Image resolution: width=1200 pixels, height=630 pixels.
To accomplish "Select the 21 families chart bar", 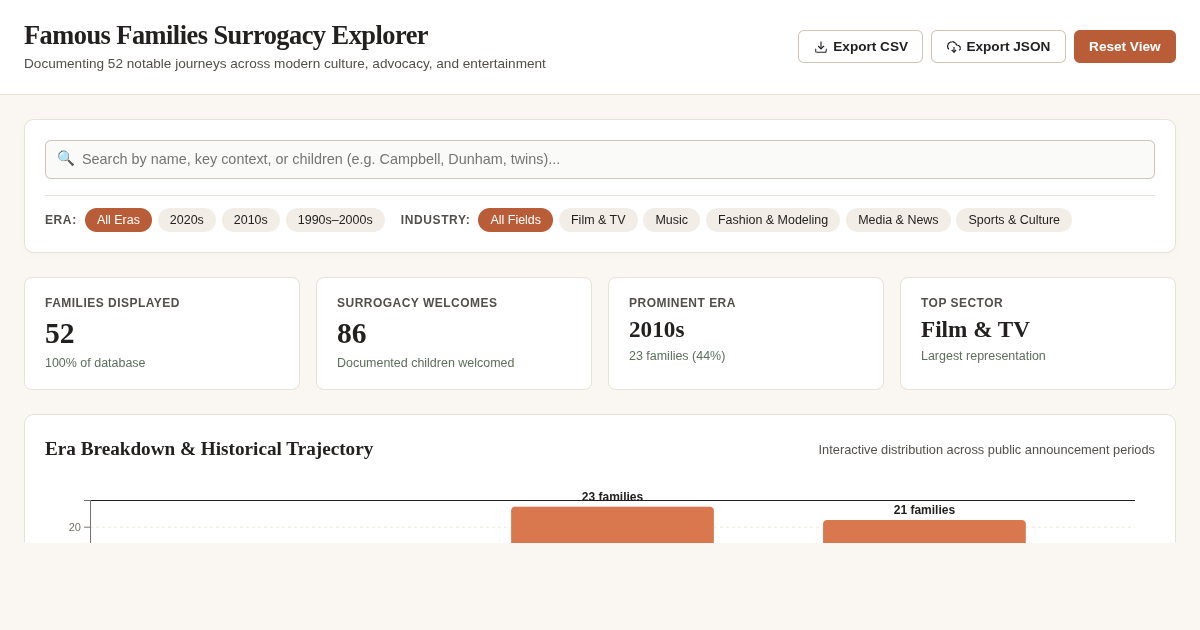I will coord(924,531).
